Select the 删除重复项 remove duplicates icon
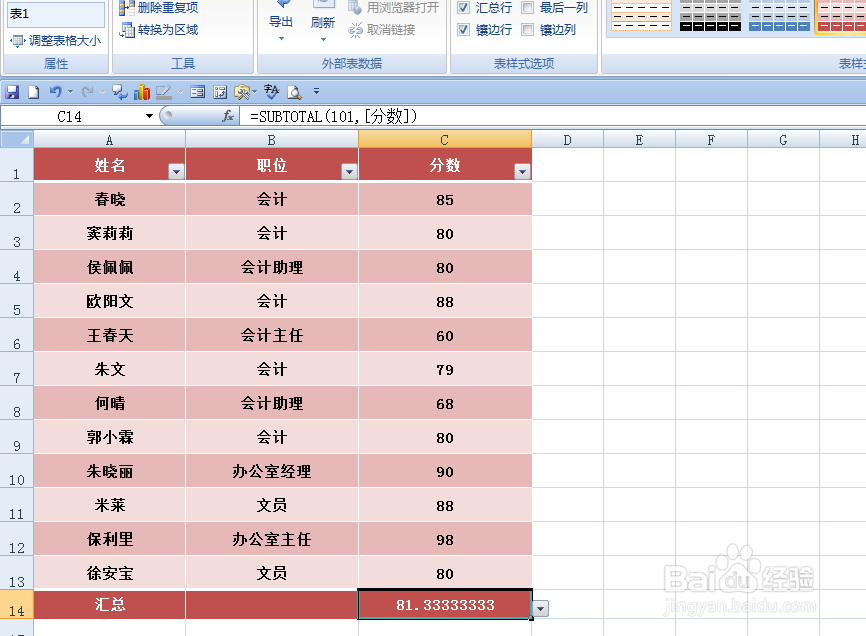Screen dimensions: 866x636 [x=128, y=8]
